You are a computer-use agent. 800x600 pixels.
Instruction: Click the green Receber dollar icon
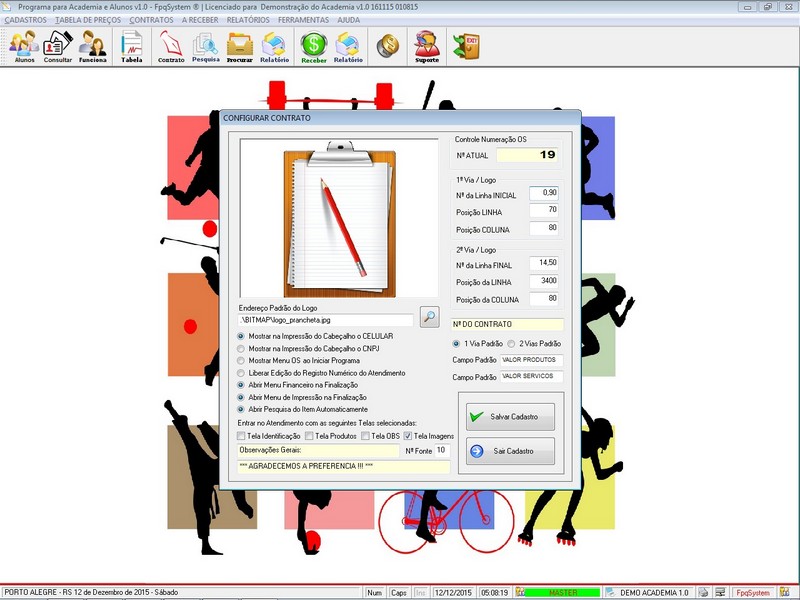[x=313, y=46]
